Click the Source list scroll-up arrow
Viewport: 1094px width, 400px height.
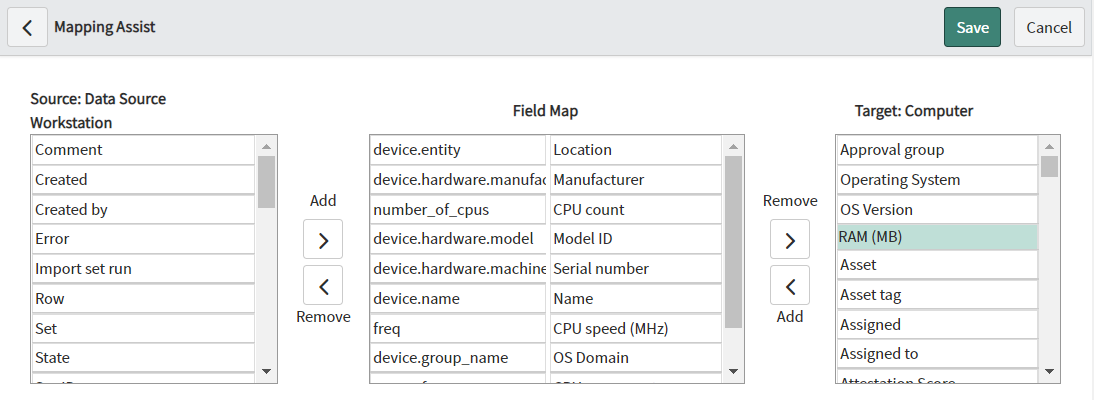pyautogui.click(x=266, y=147)
